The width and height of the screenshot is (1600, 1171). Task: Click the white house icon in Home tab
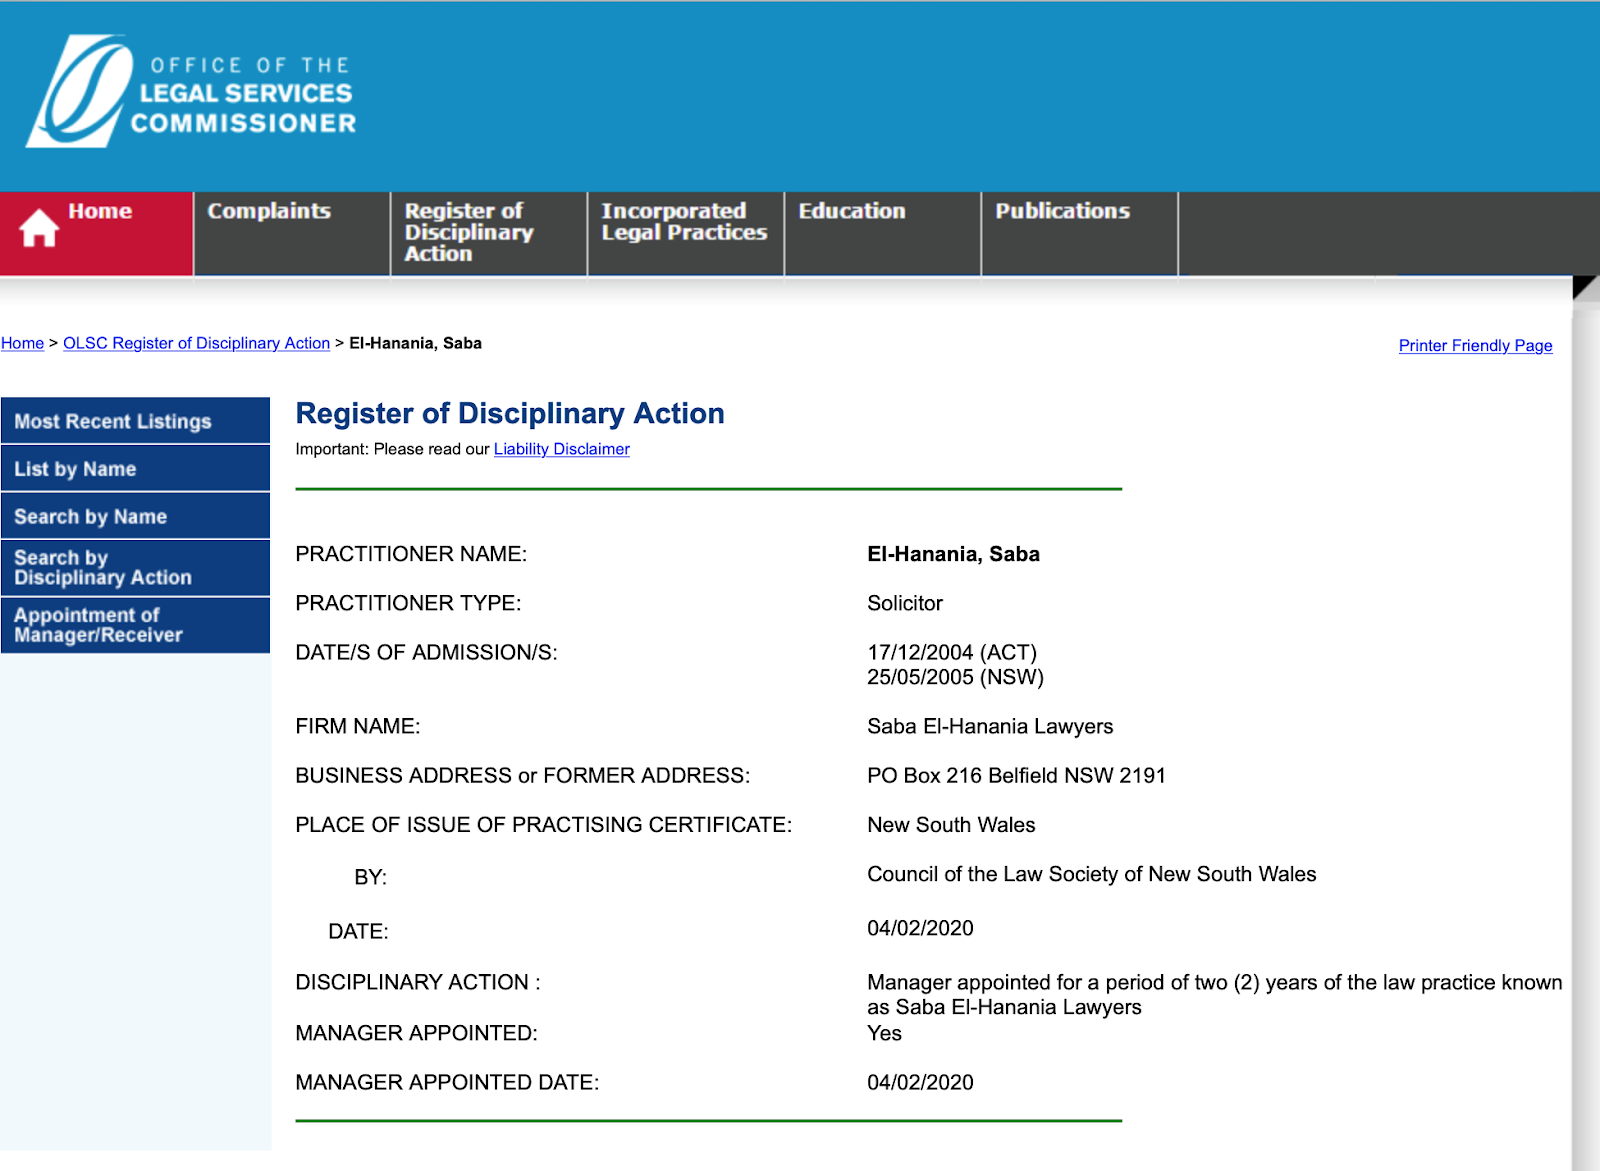(x=39, y=228)
